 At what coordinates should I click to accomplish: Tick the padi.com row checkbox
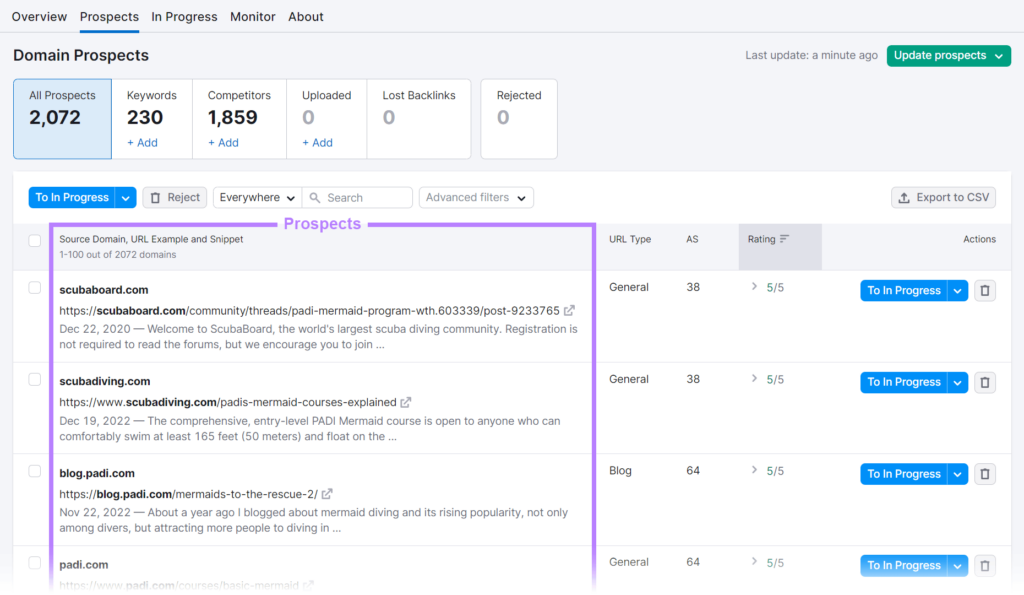click(x=35, y=562)
